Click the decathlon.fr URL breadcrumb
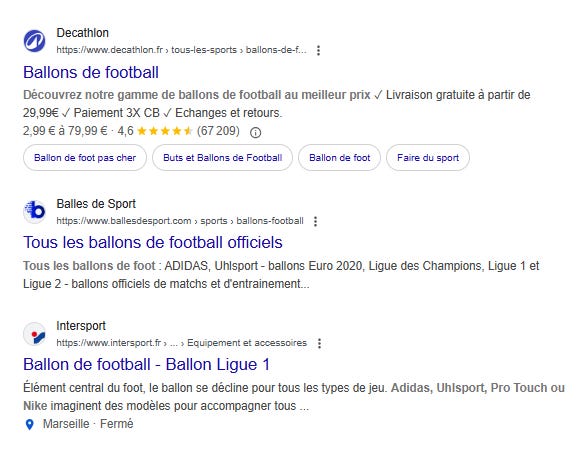This screenshot has width=582, height=455. 182,50
